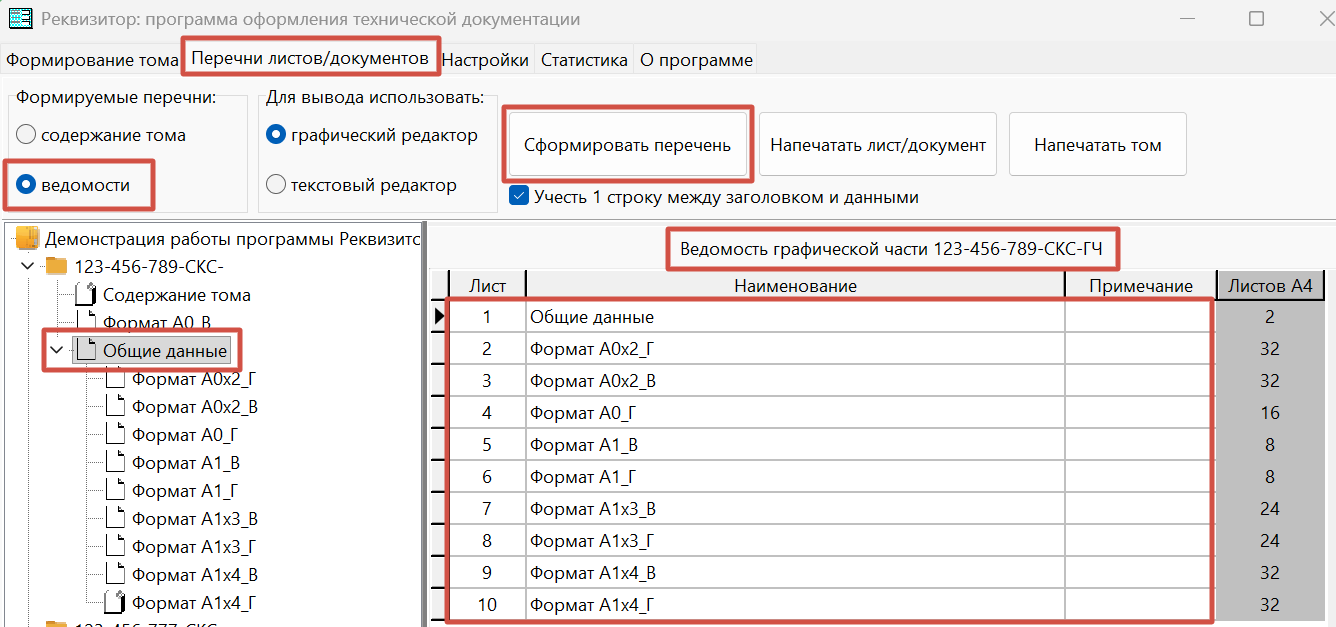The image size is (1336, 627).
Task: Select Формат А1х4_Г in the tree
Action: (x=195, y=603)
